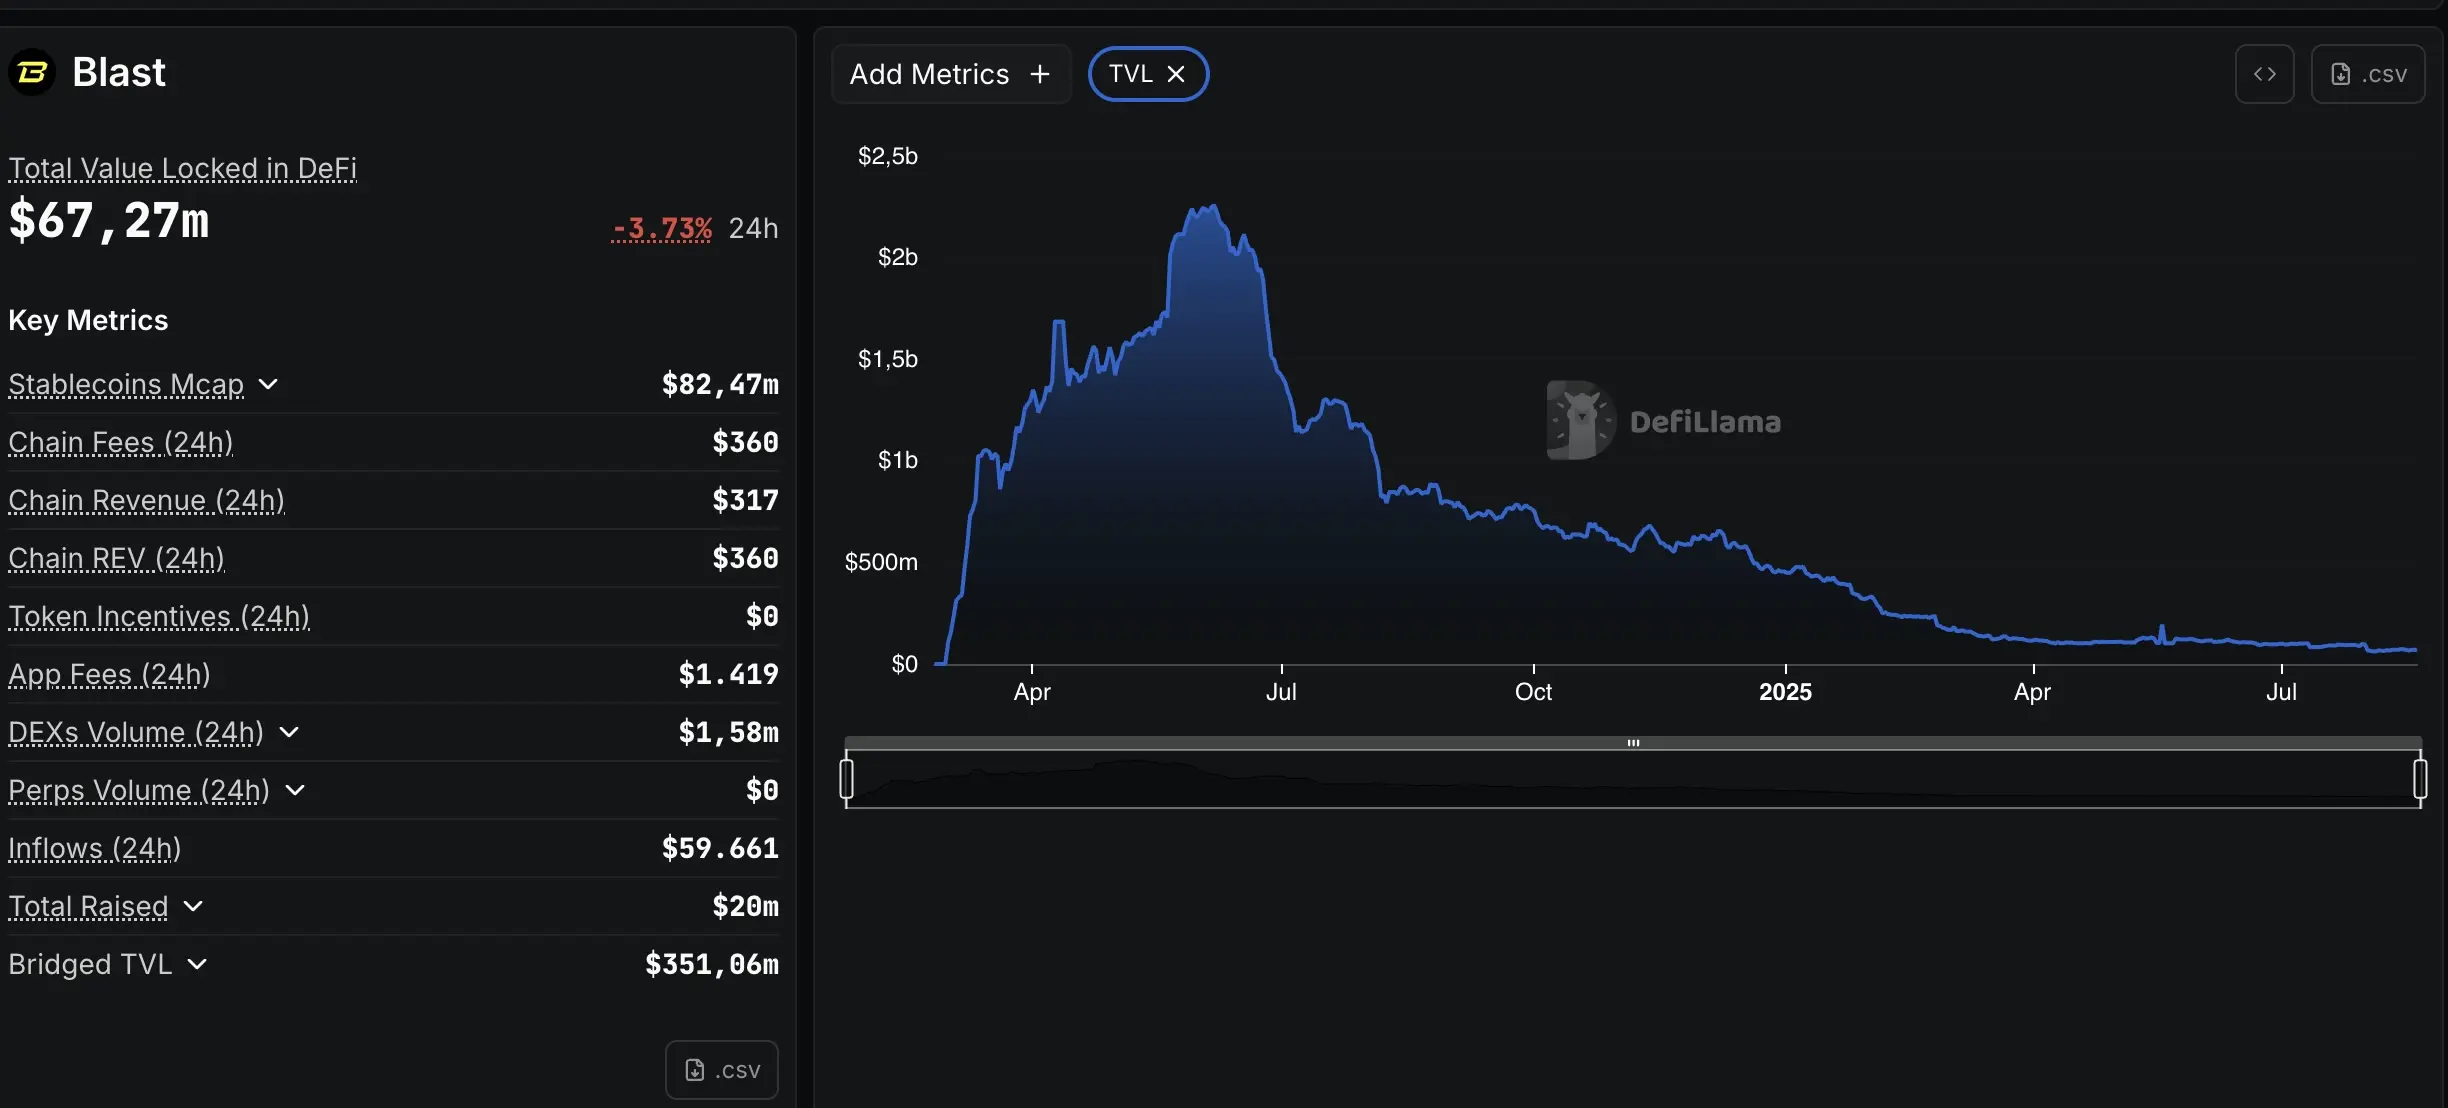Viewport: 2448px width, 1108px height.
Task: Click the -3.73% 24h change value
Action: pyautogui.click(x=662, y=229)
